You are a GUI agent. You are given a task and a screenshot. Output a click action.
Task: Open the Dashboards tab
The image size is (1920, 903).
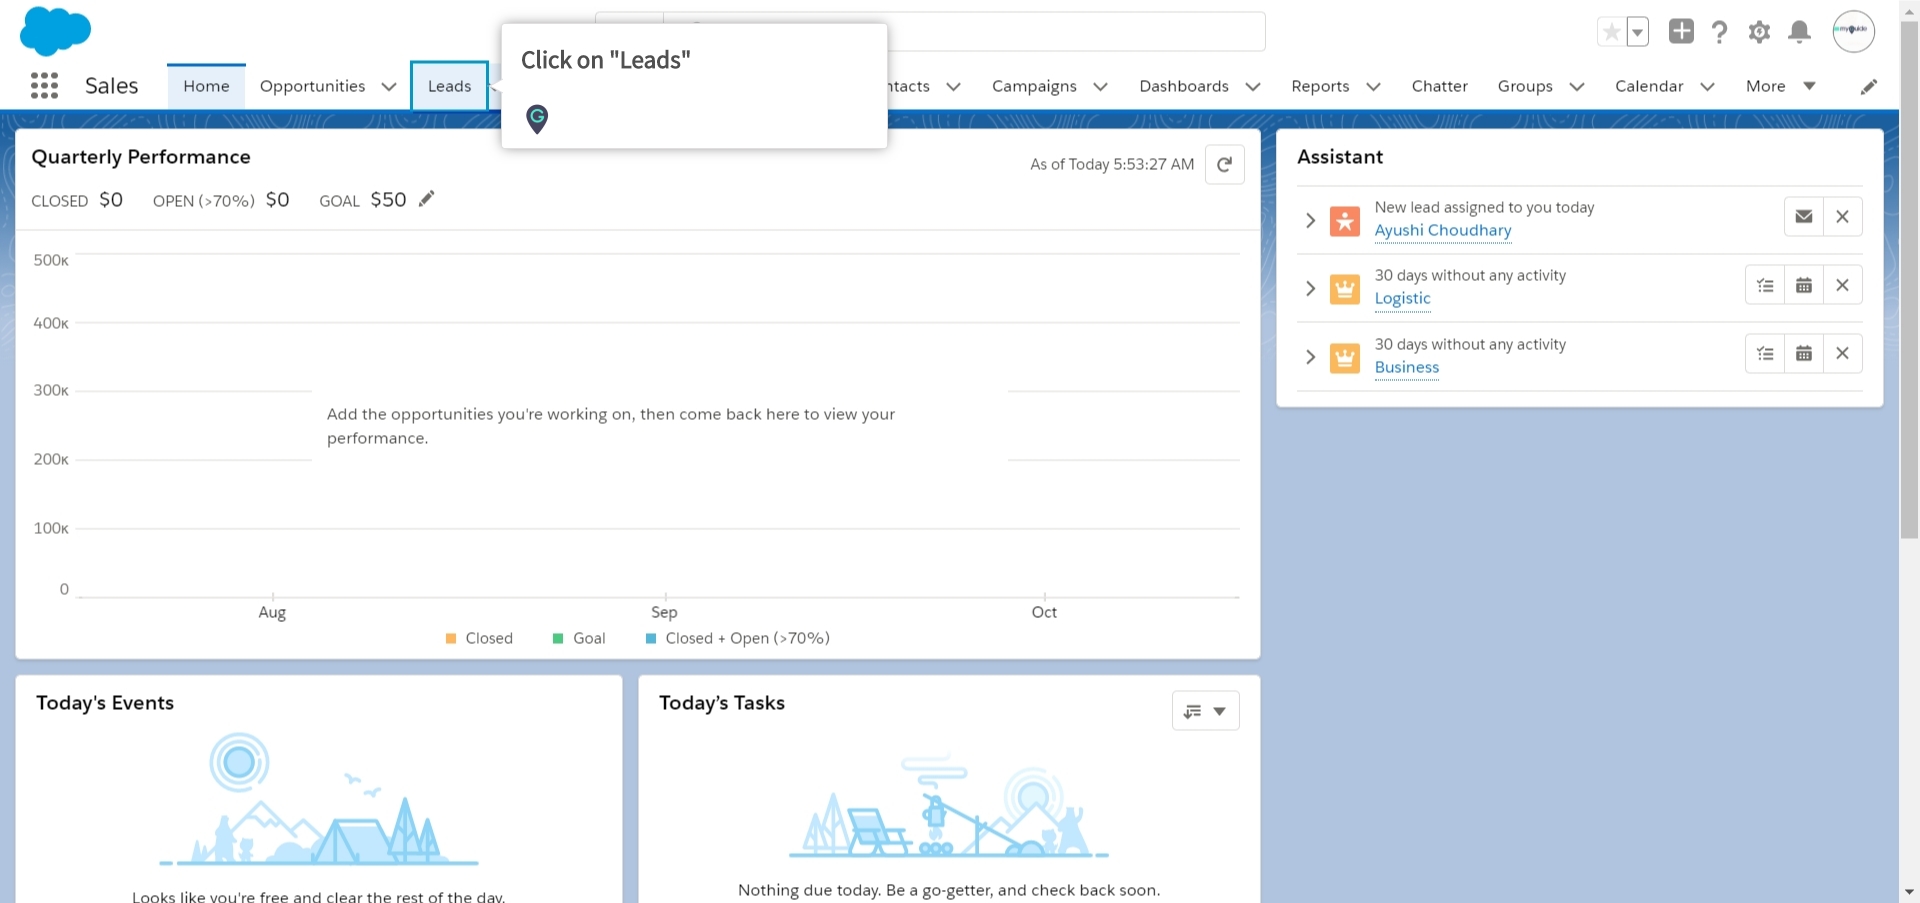click(1184, 86)
